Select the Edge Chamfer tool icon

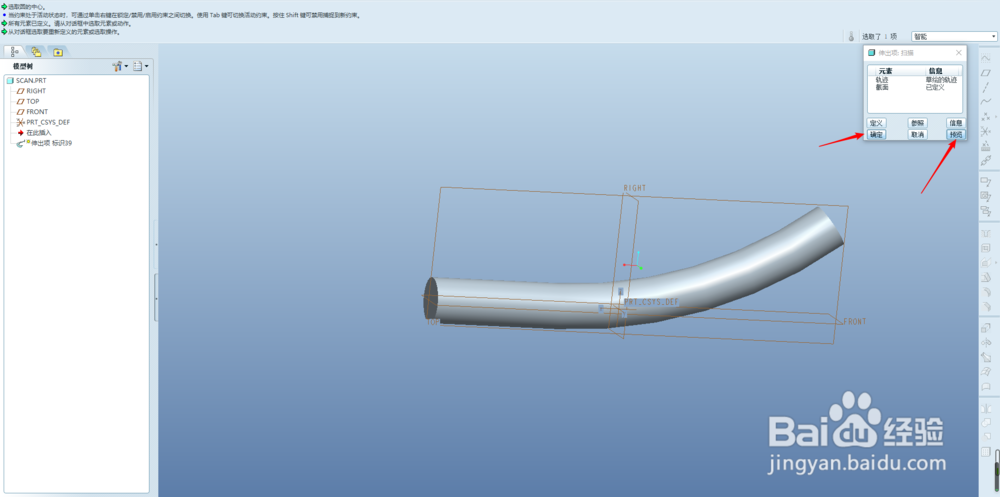985,307
